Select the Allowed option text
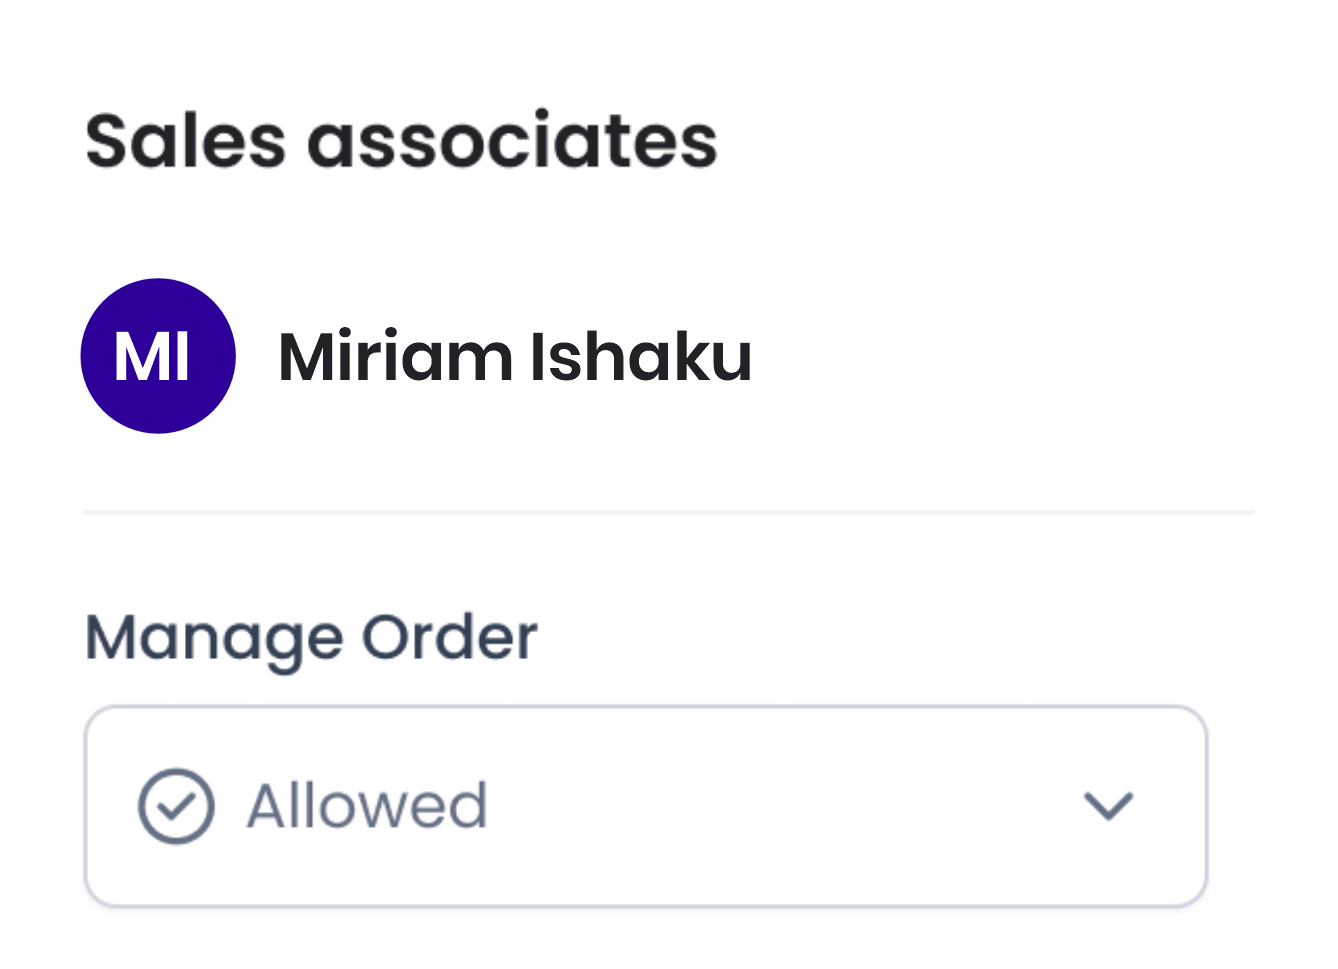Viewport: 1338px width, 969px height. click(367, 805)
